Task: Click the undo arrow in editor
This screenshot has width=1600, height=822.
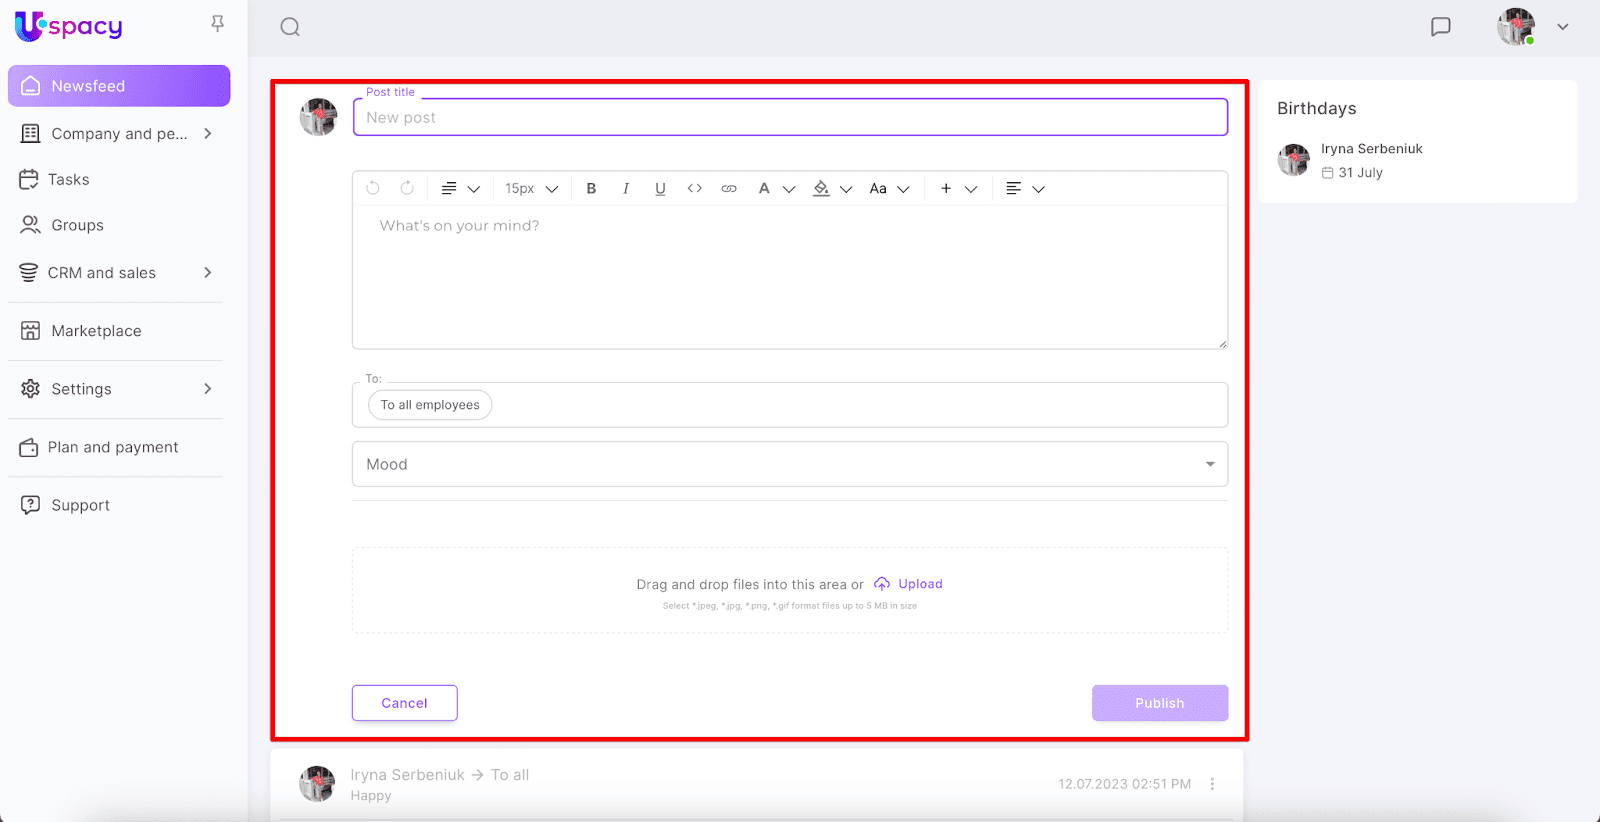Action: pyautogui.click(x=373, y=188)
